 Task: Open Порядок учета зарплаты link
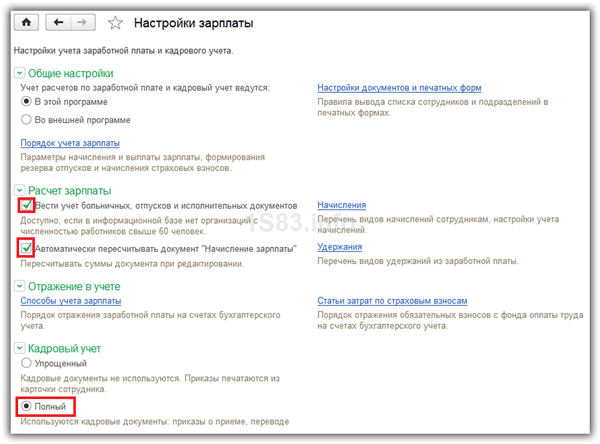point(65,143)
